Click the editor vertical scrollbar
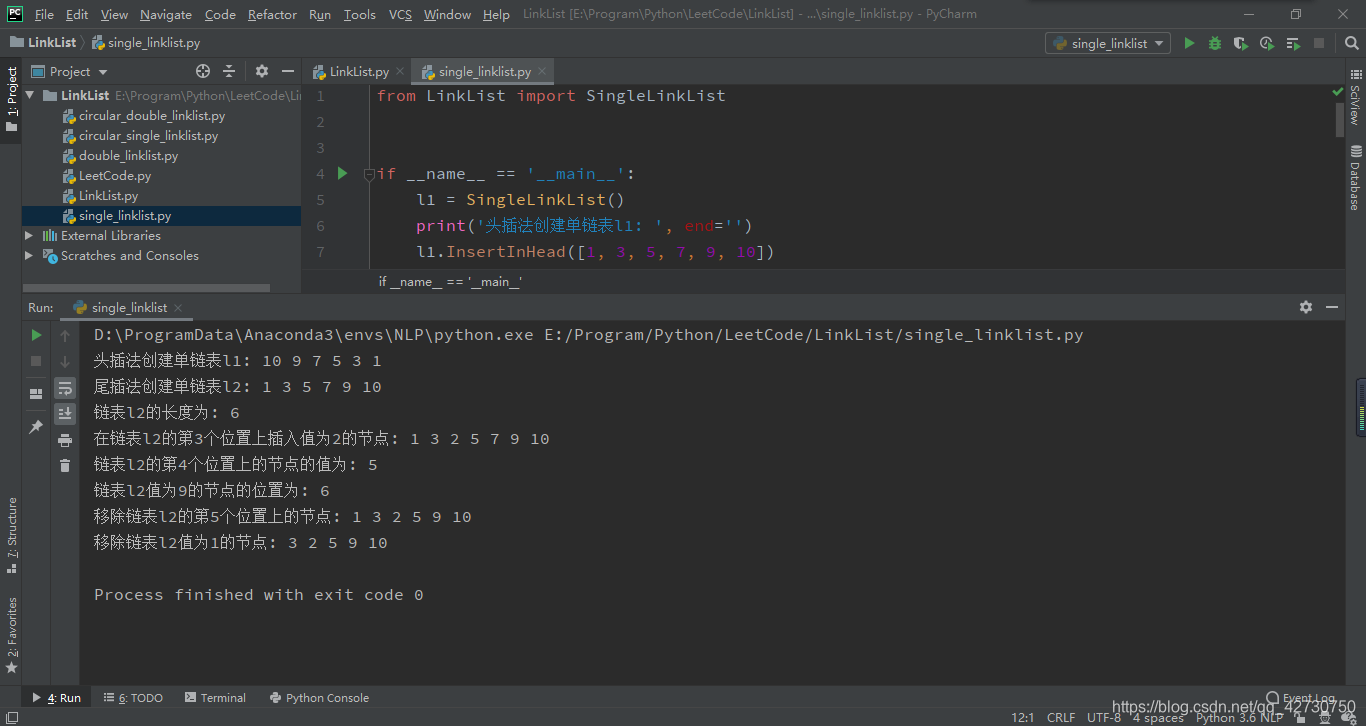 point(1340,120)
